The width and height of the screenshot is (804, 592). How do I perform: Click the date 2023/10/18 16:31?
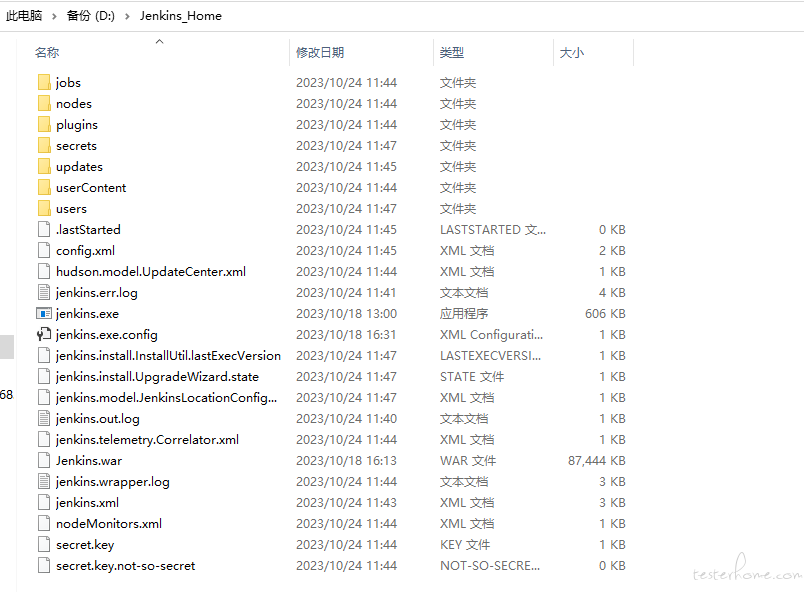[x=346, y=335]
